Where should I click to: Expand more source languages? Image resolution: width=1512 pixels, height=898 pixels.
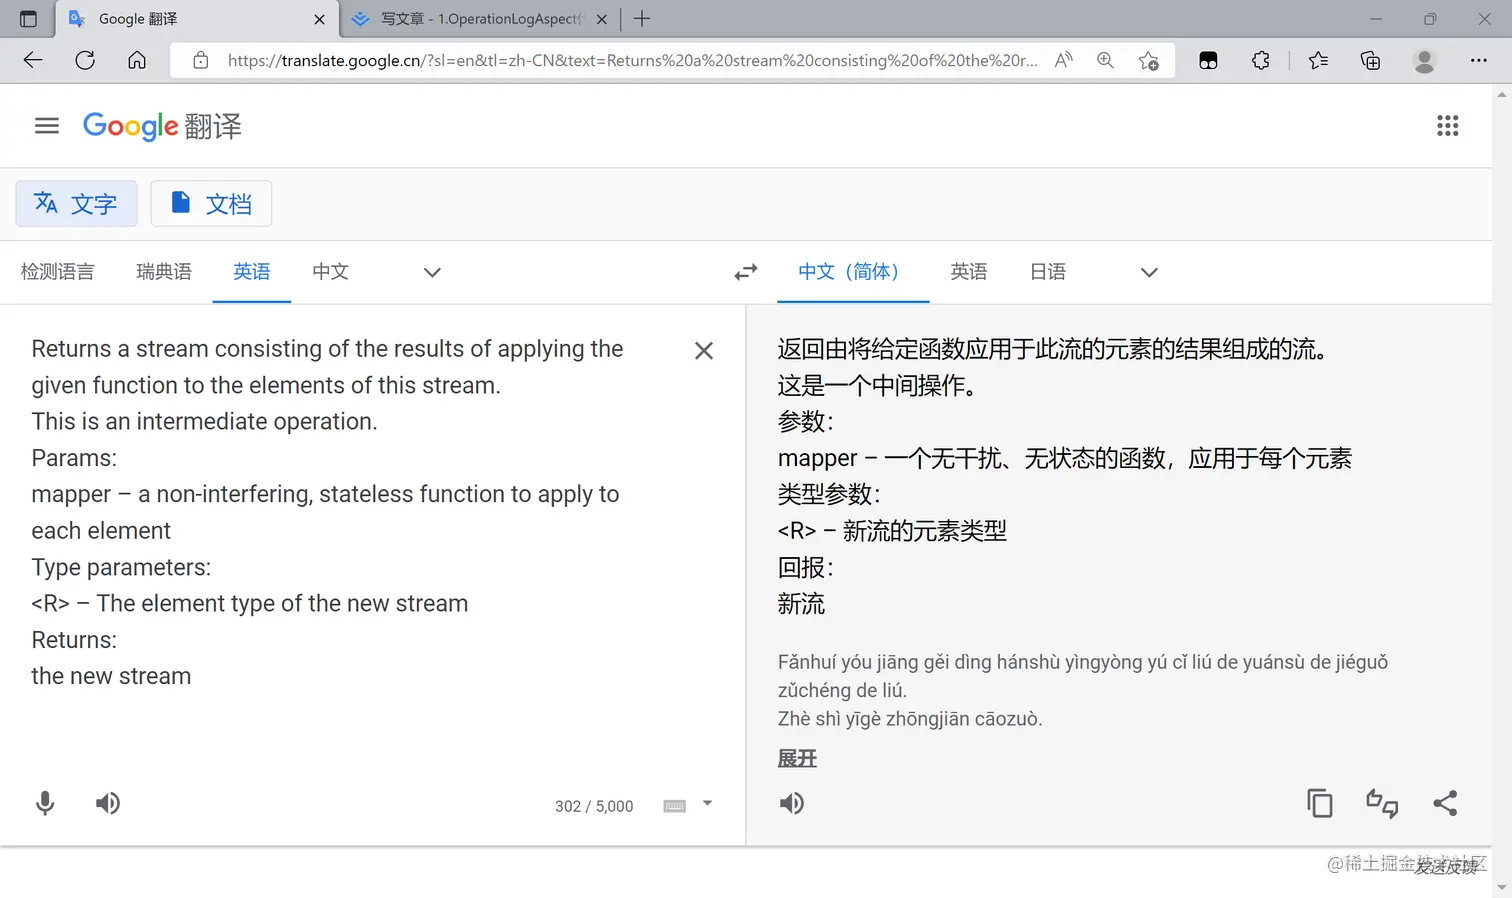(432, 272)
